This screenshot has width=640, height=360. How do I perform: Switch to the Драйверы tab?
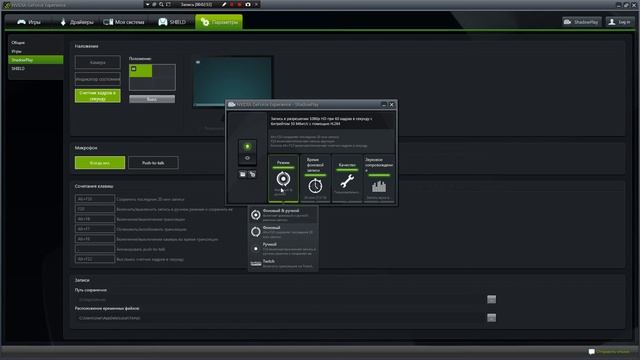point(77,22)
